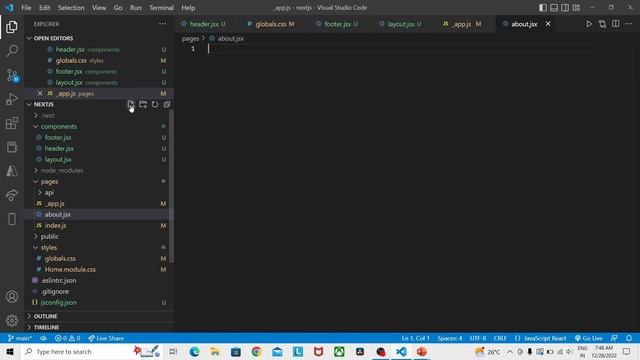The width and height of the screenshot is (640, 360).
Task: Click the New Folder icon in NEXTJS header
Action: [143, 104]
